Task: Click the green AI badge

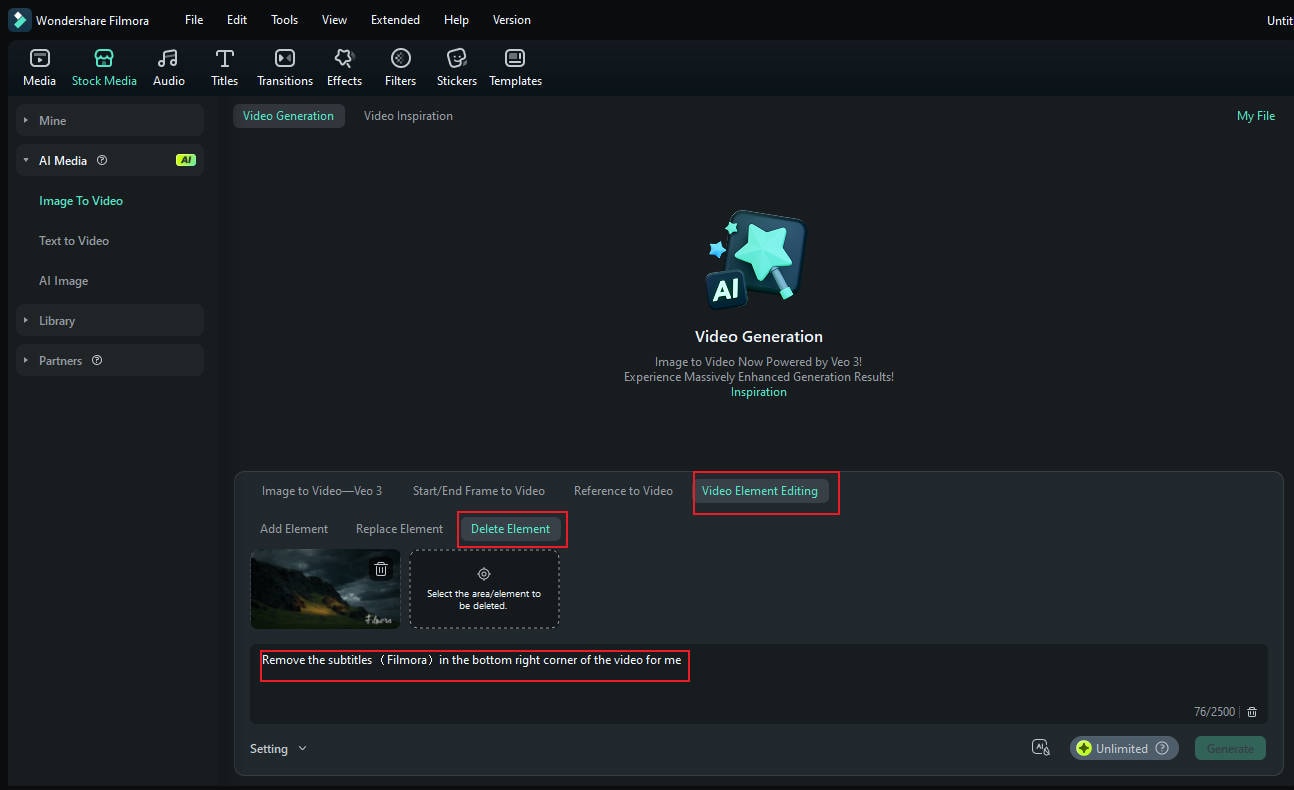Action: tap(186, 160)
